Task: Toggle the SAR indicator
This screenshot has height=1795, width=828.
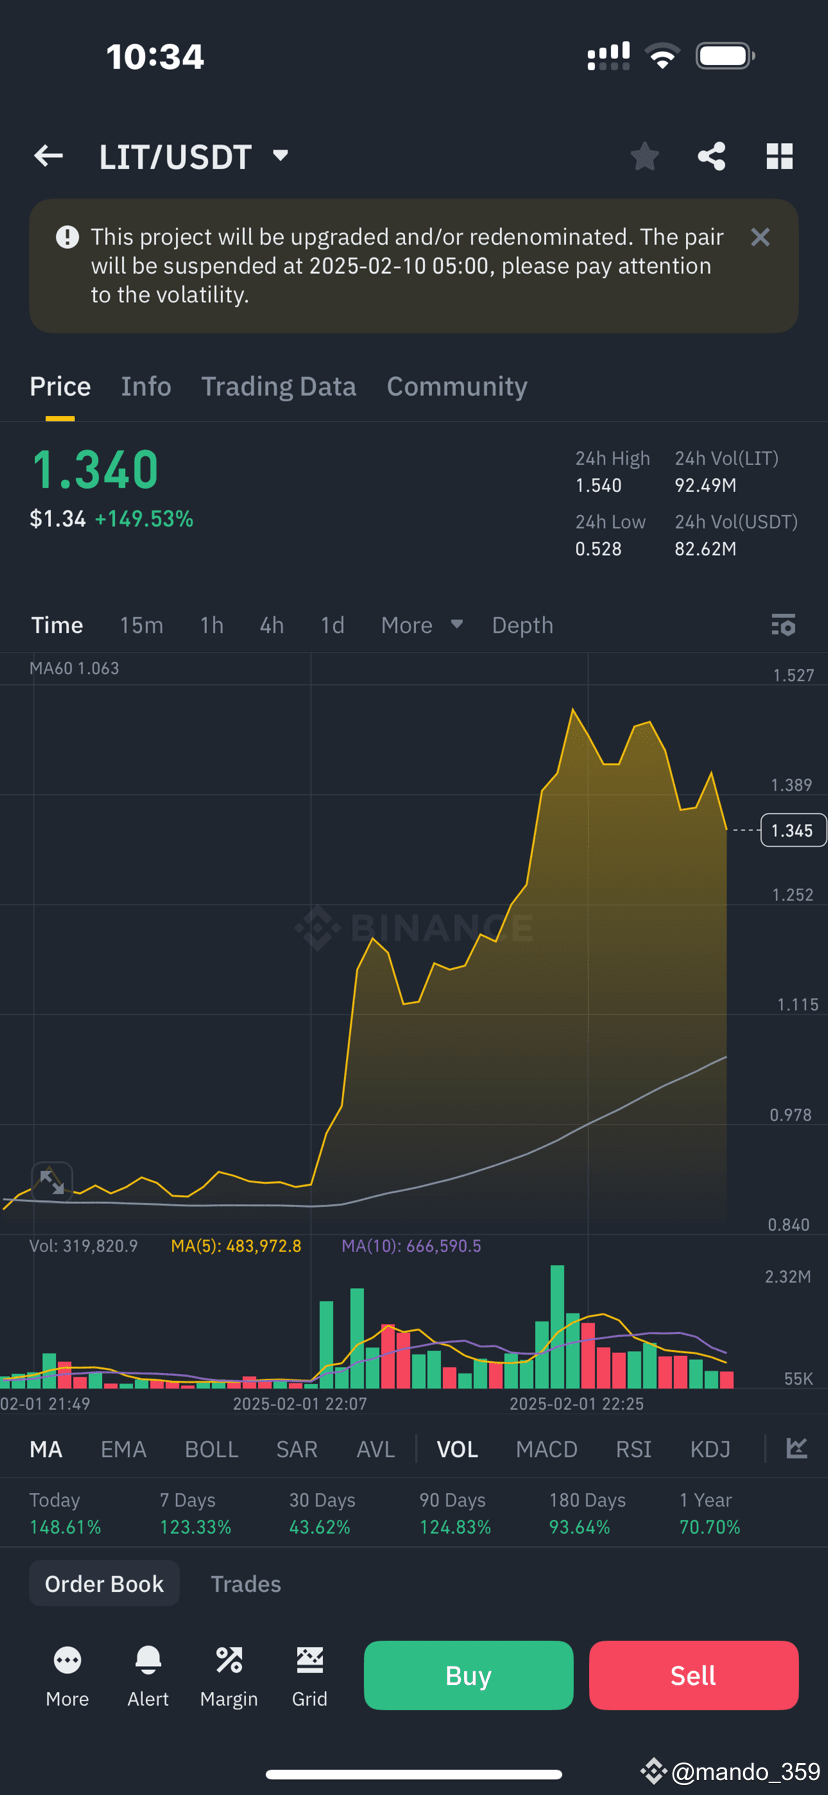Action: coord(296,1449)
